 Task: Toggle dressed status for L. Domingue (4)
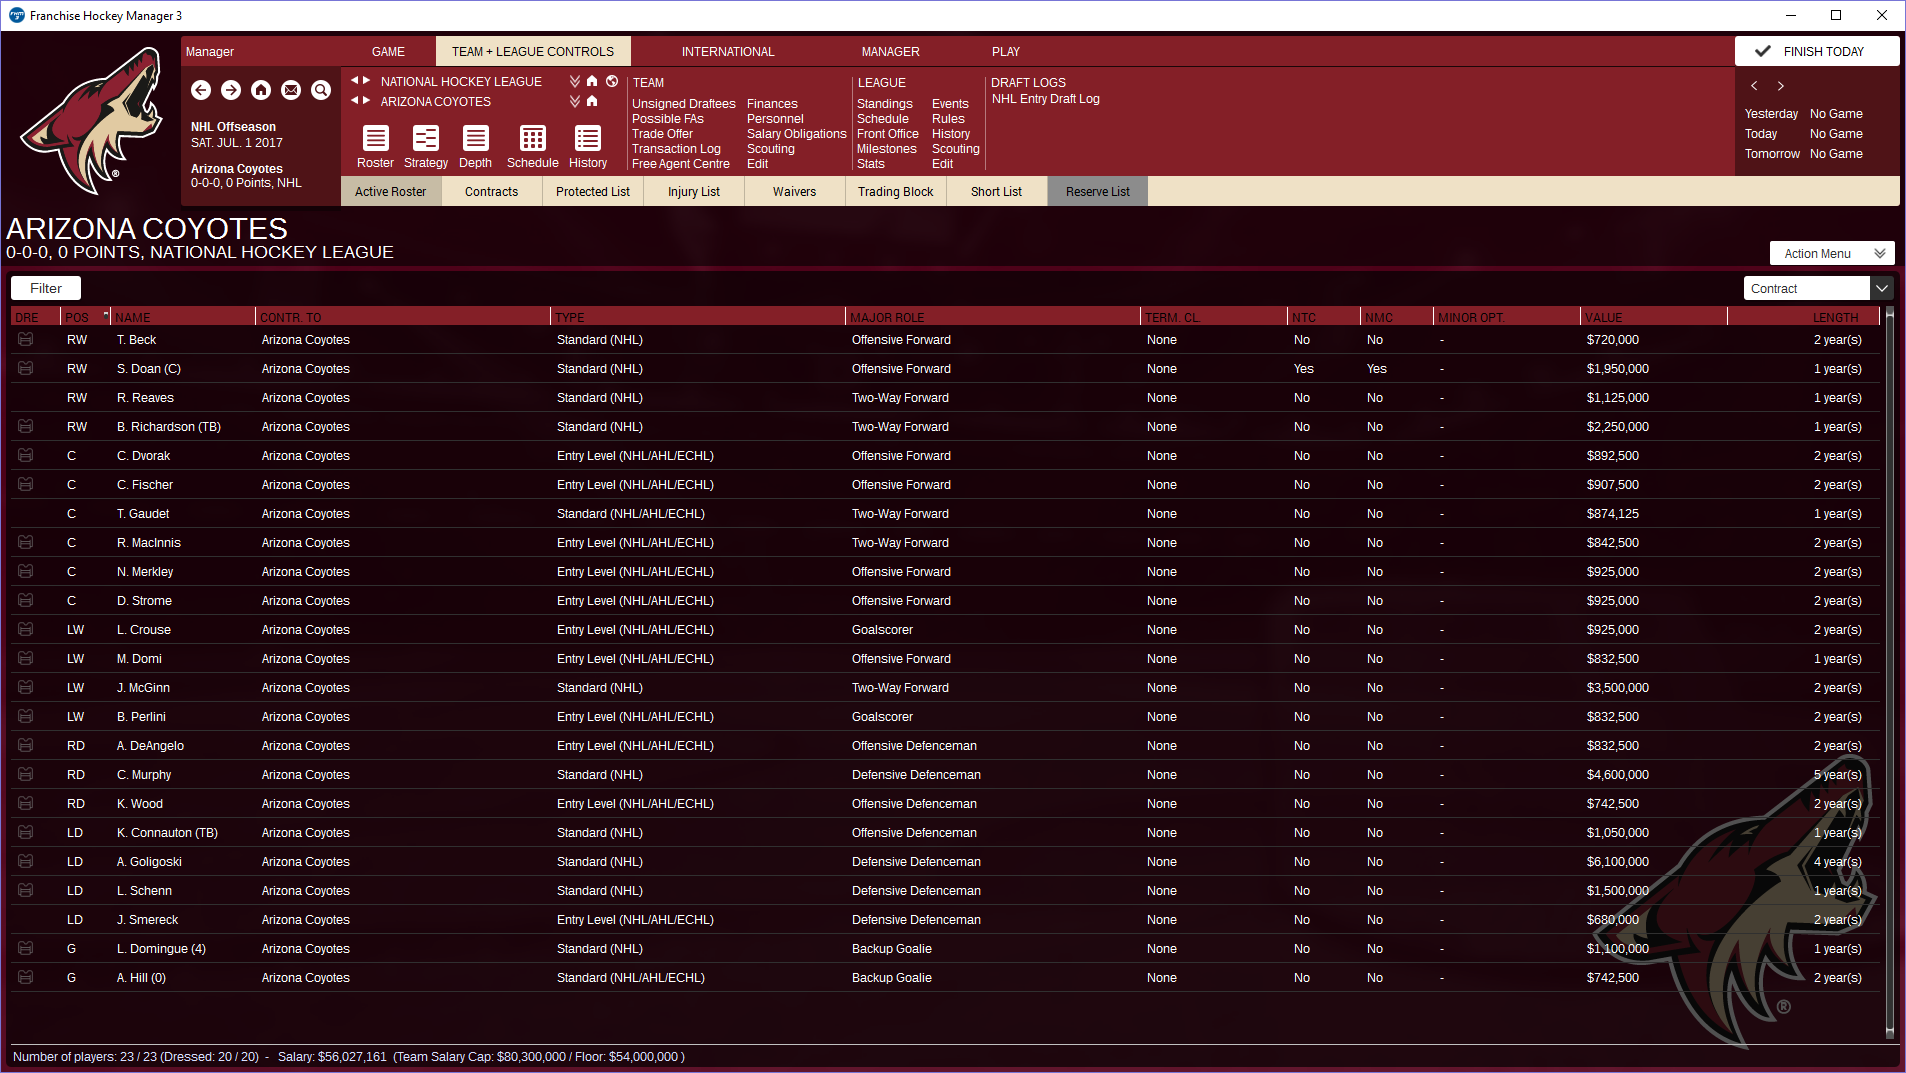point(26,949)
